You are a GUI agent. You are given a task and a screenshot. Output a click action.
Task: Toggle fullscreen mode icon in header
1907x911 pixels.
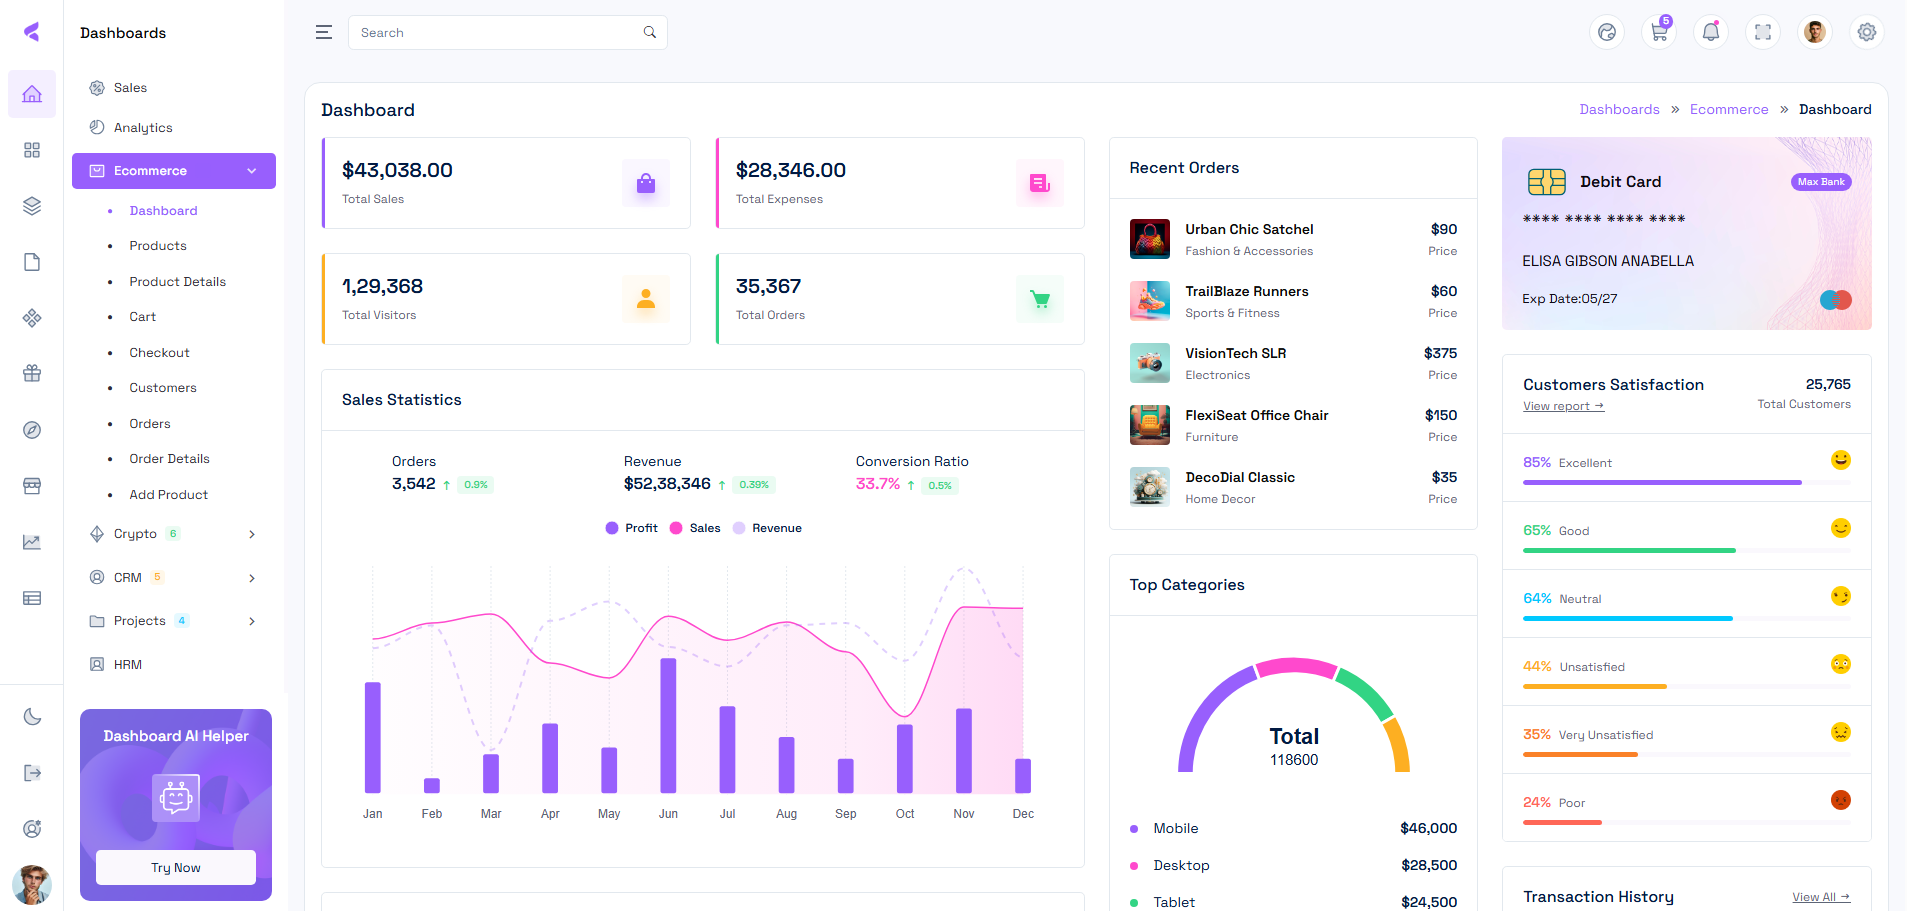[x=1763, y=32]
